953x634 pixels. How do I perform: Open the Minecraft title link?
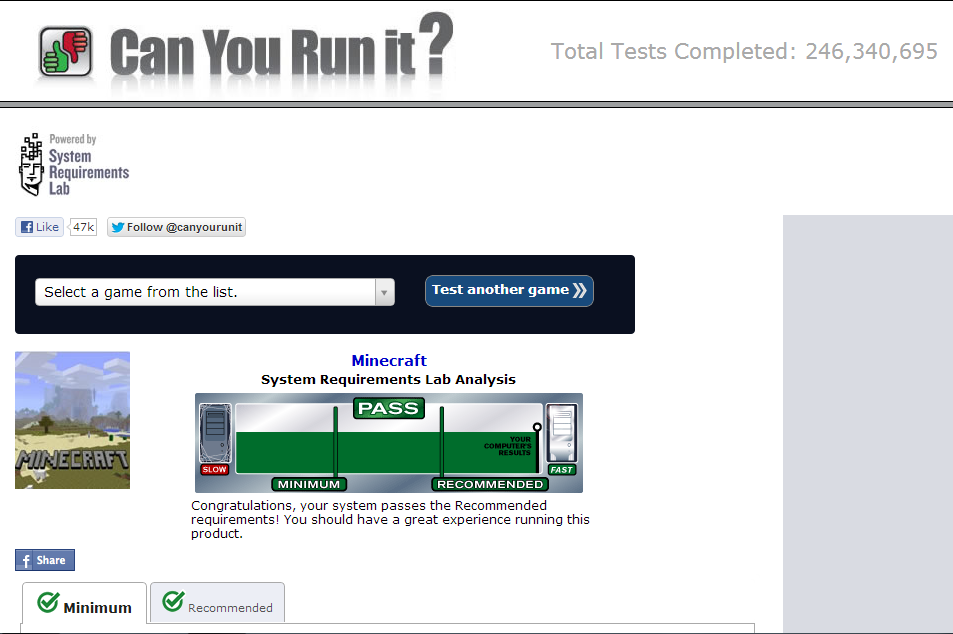389,360
